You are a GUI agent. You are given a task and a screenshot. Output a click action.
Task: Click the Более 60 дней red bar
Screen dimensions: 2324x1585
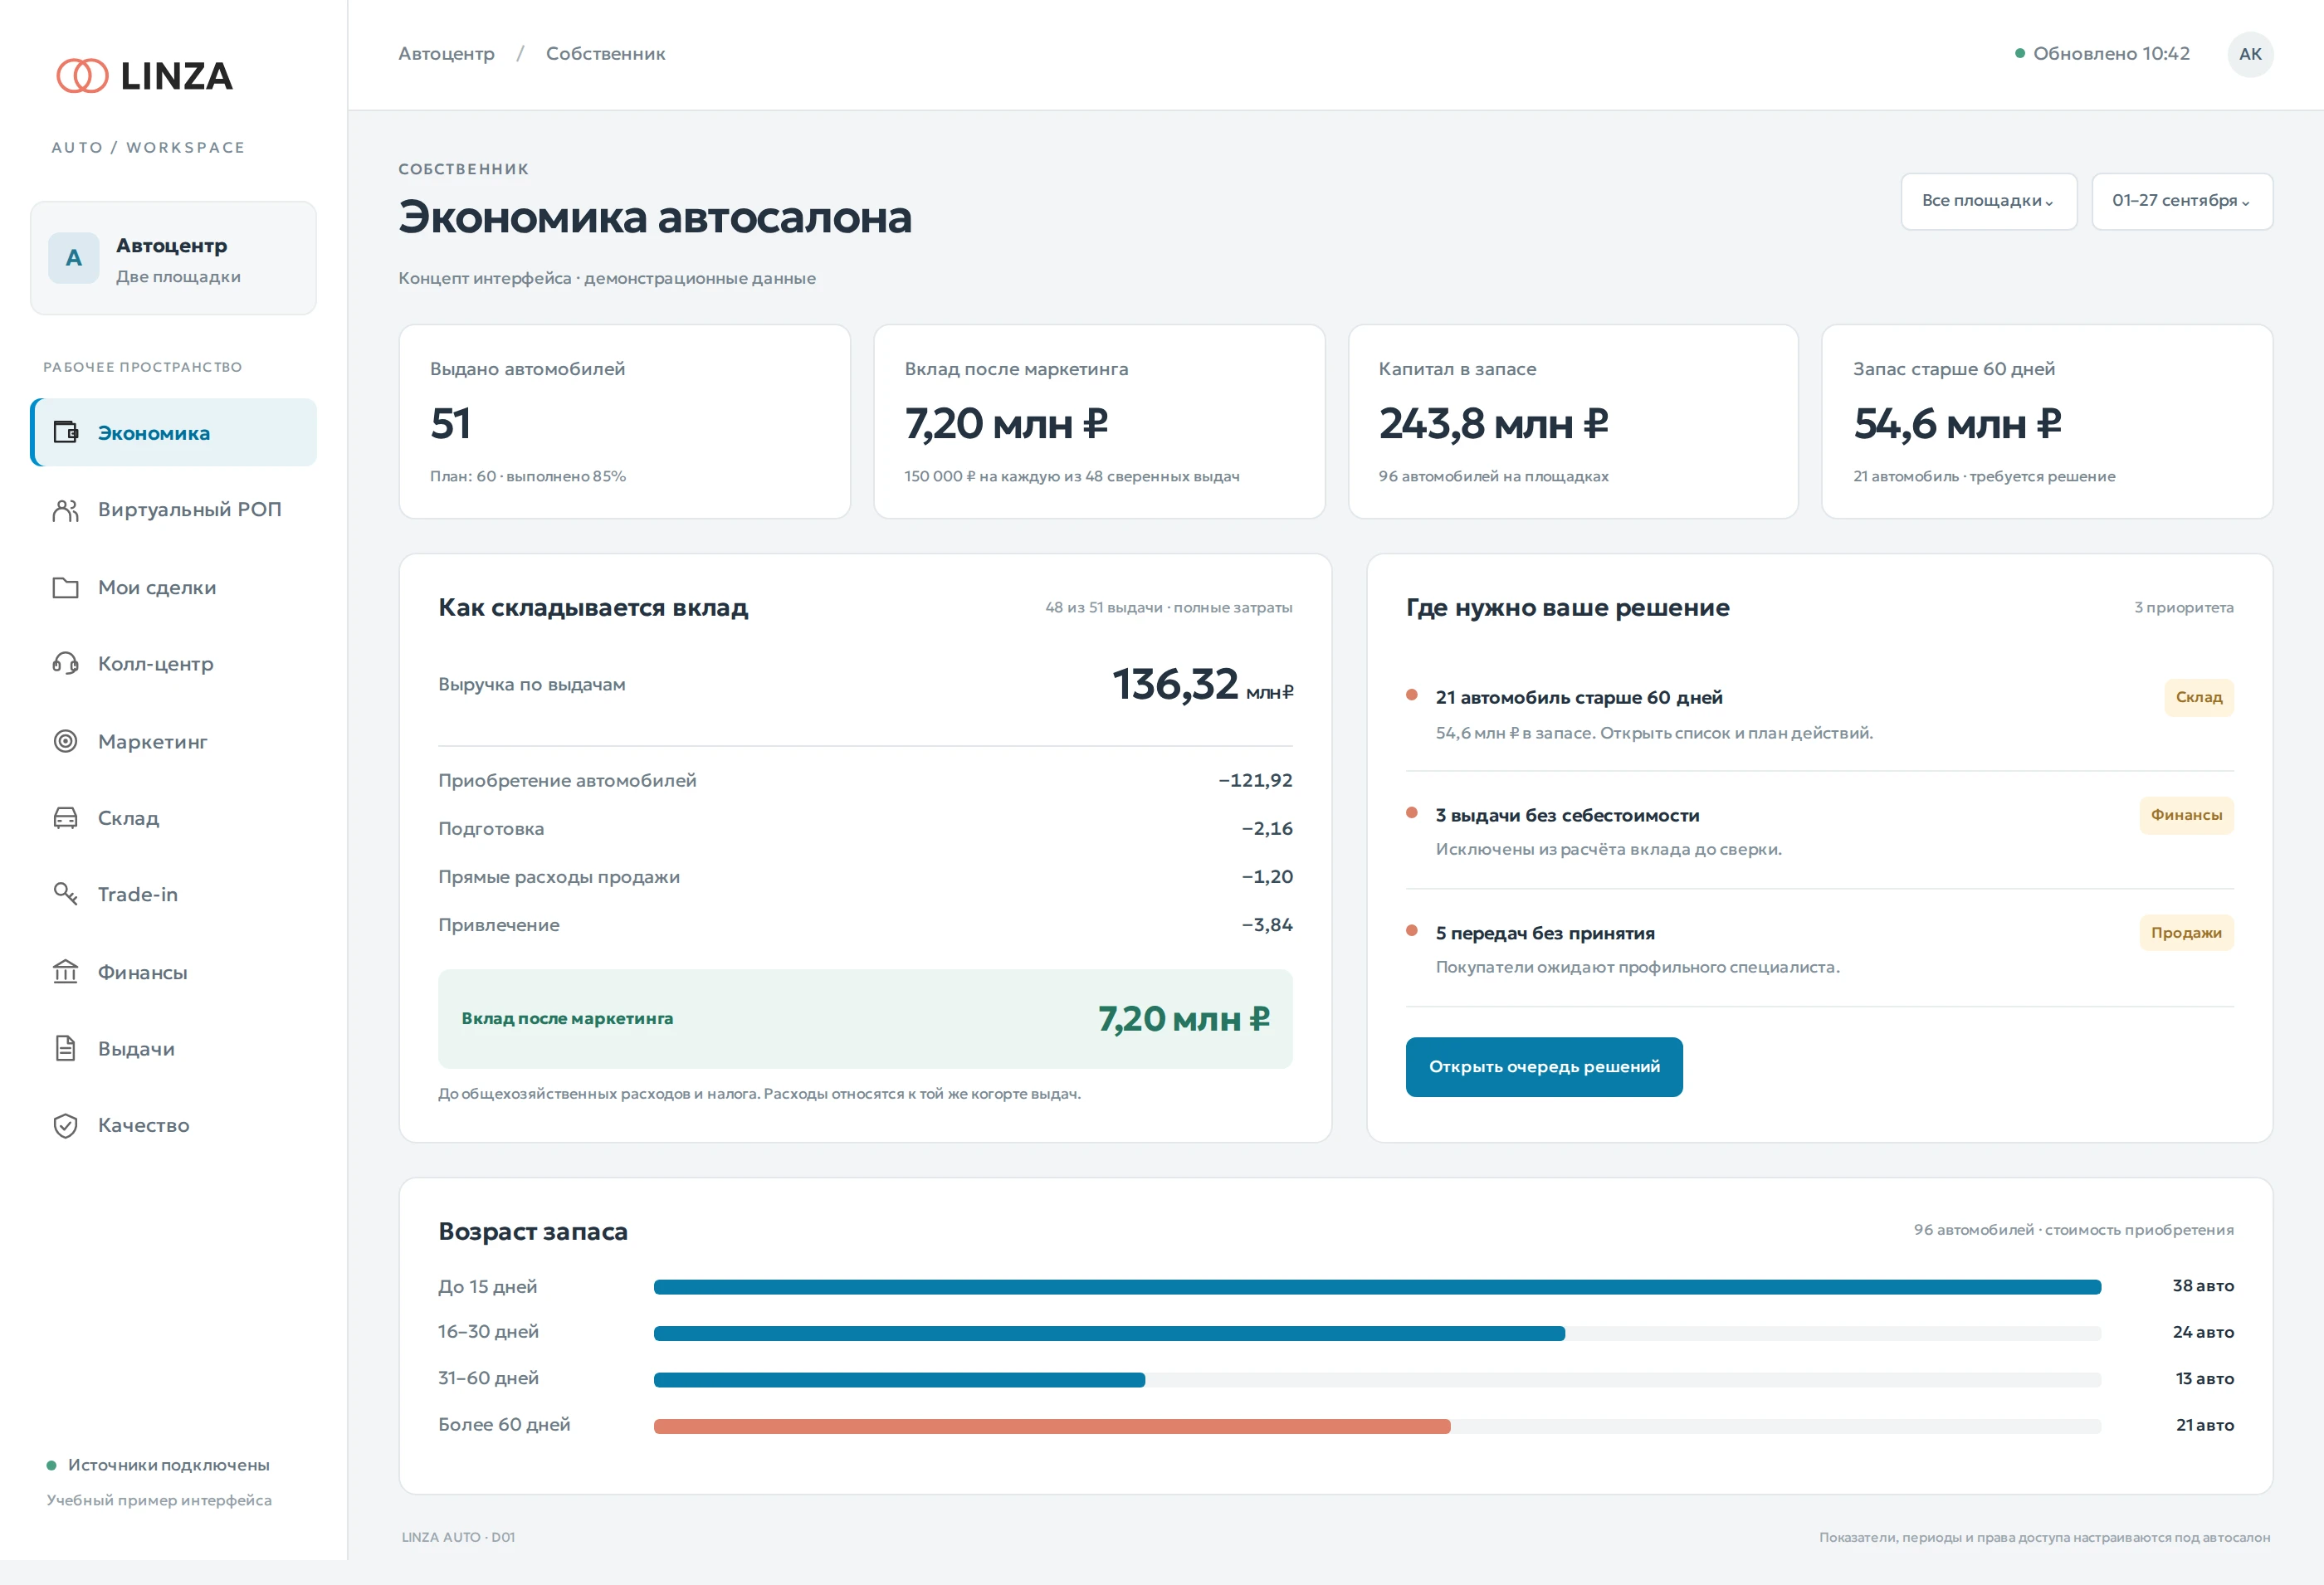tap(1052, 1426)
